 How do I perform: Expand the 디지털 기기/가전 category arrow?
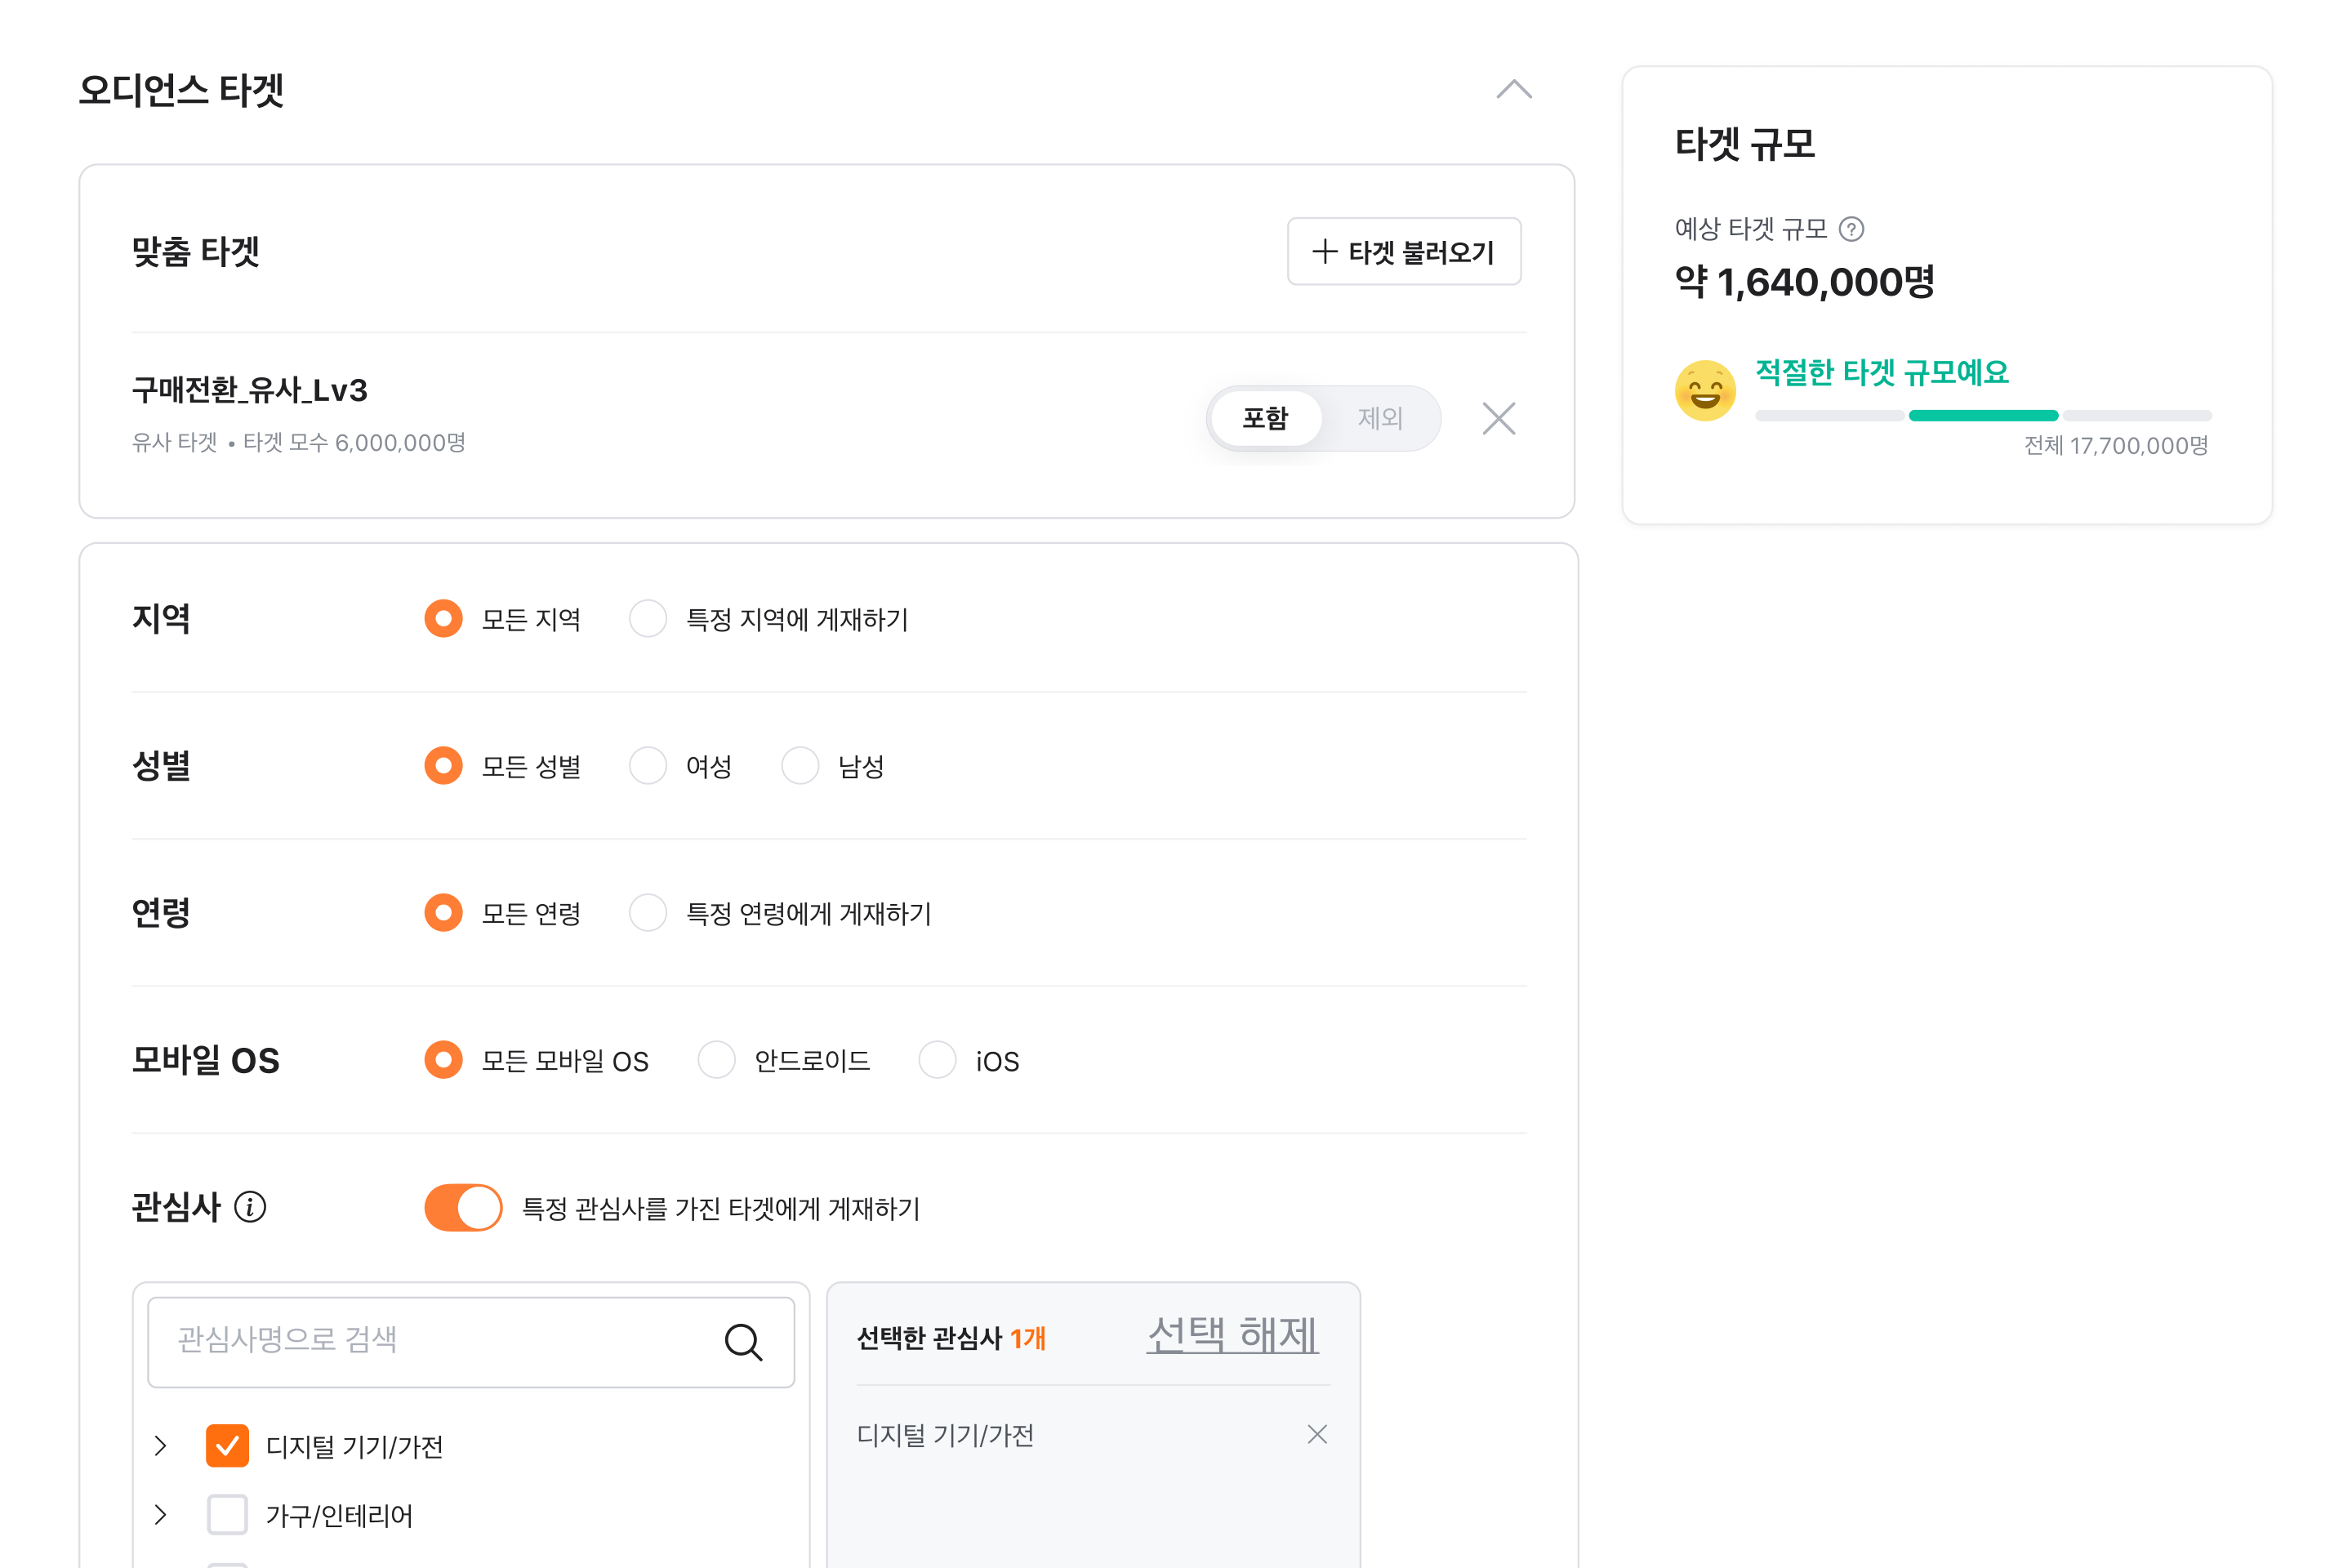pyautogui.click(x=160, y=1445)
